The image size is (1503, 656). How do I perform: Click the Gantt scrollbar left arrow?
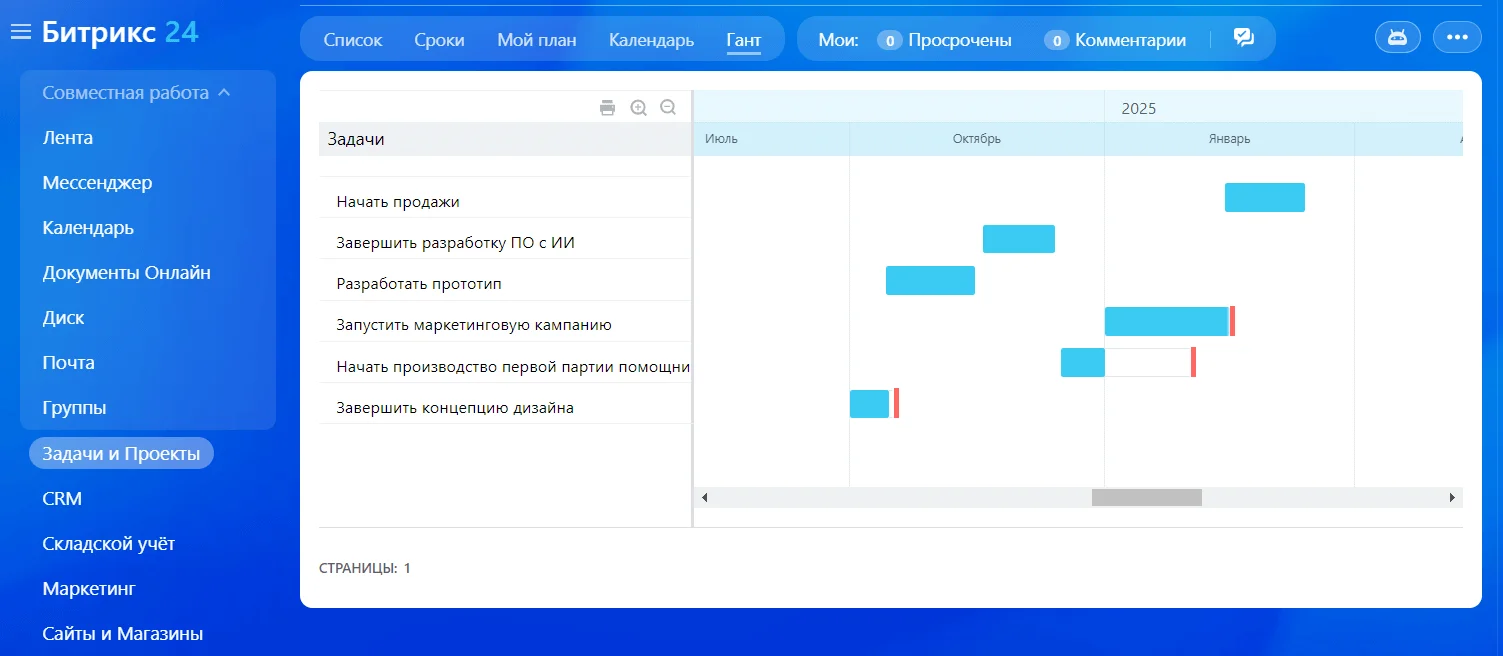(704, 497)
